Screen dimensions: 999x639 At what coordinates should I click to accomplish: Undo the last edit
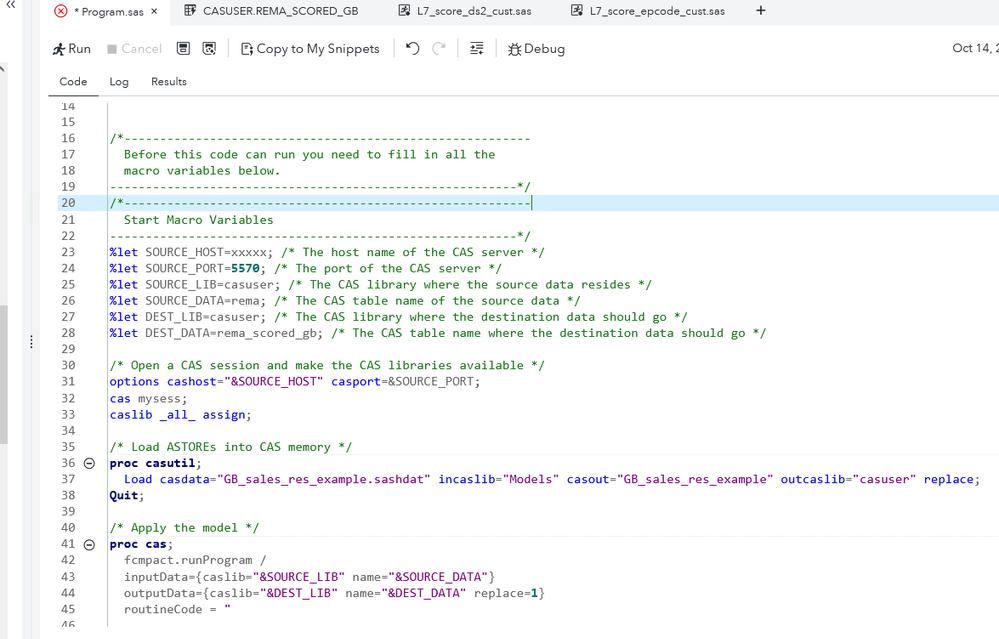click(413, 48)
